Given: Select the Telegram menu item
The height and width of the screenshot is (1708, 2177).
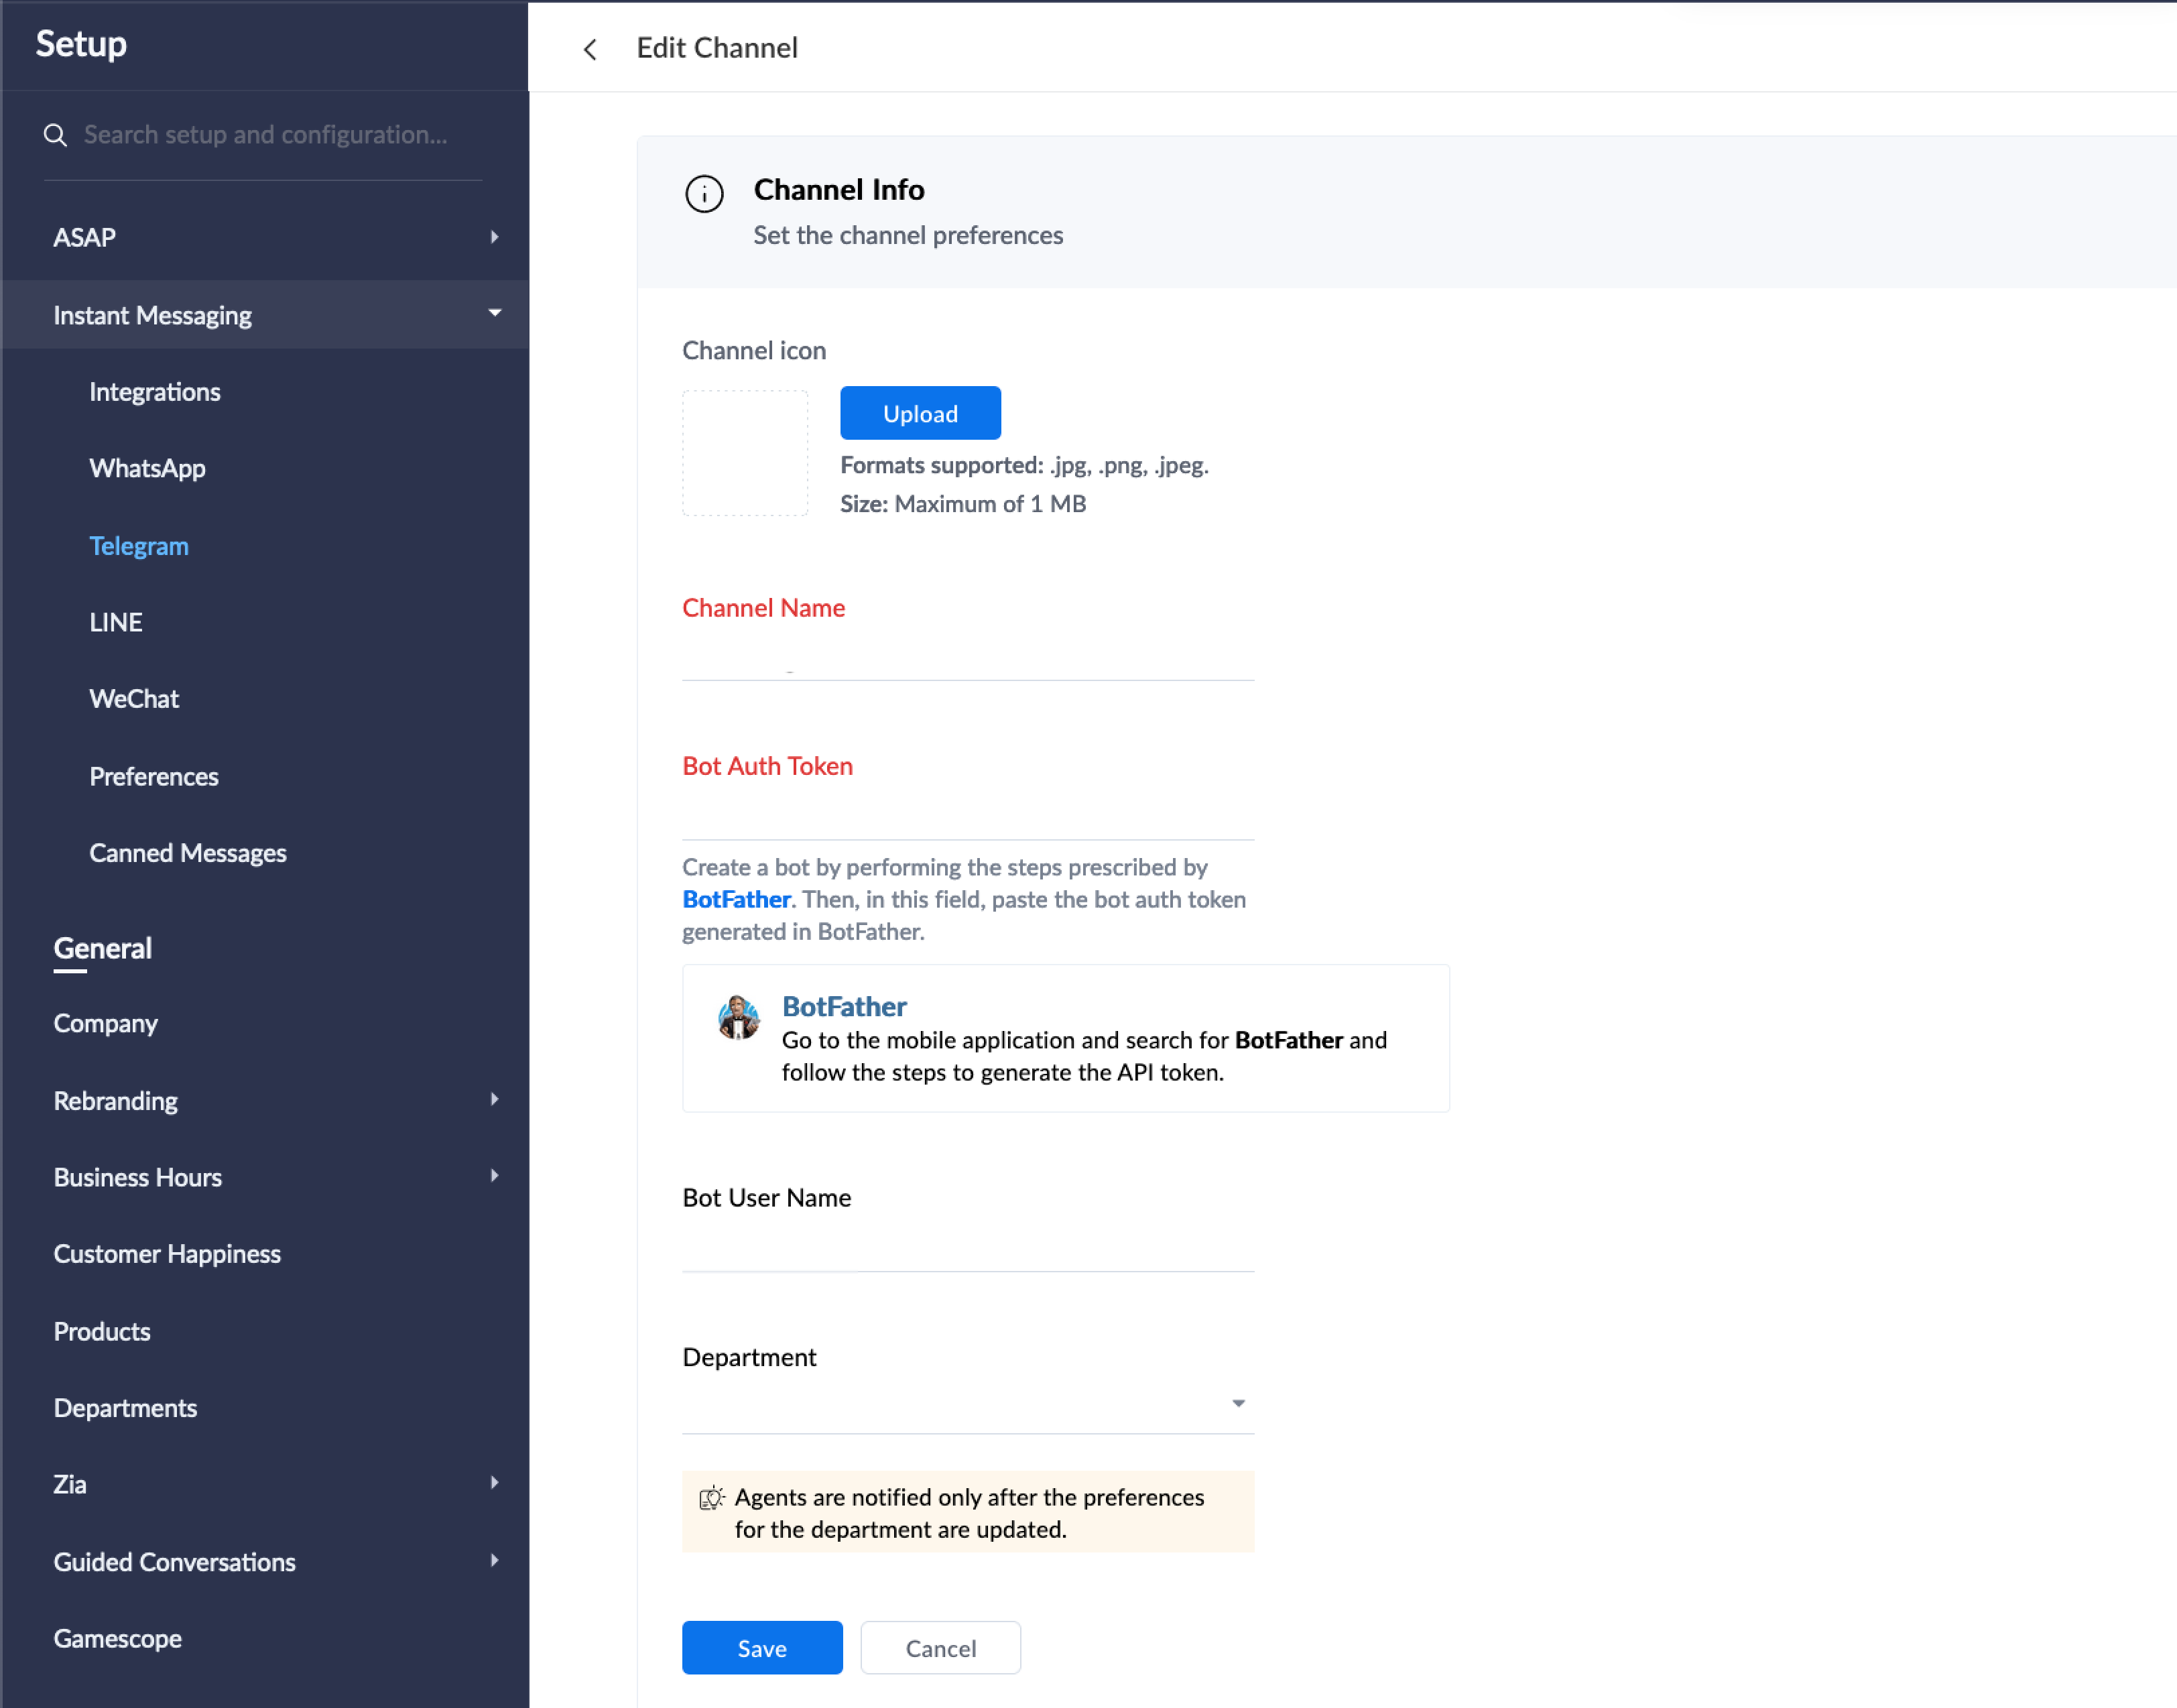Looking at the screenshot, I should (139, 546).
